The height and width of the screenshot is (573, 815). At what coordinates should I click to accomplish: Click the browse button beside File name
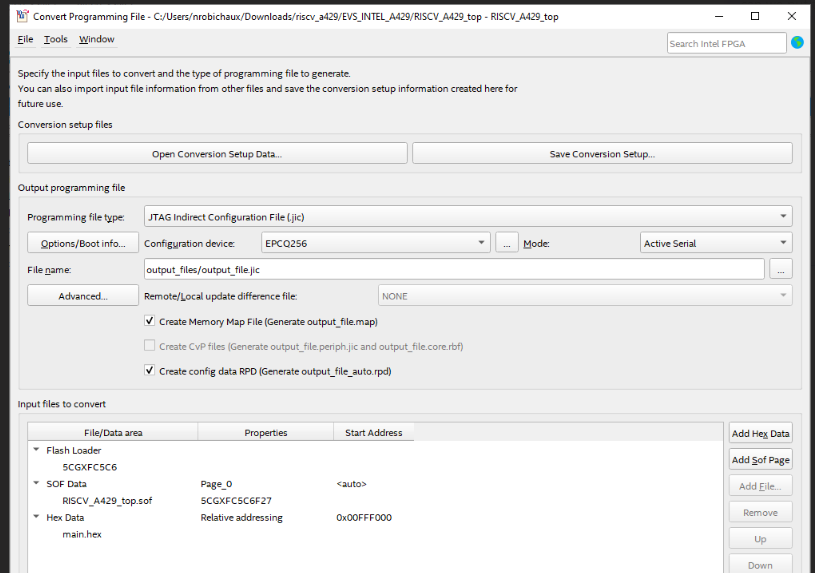[x=781, y=269]
